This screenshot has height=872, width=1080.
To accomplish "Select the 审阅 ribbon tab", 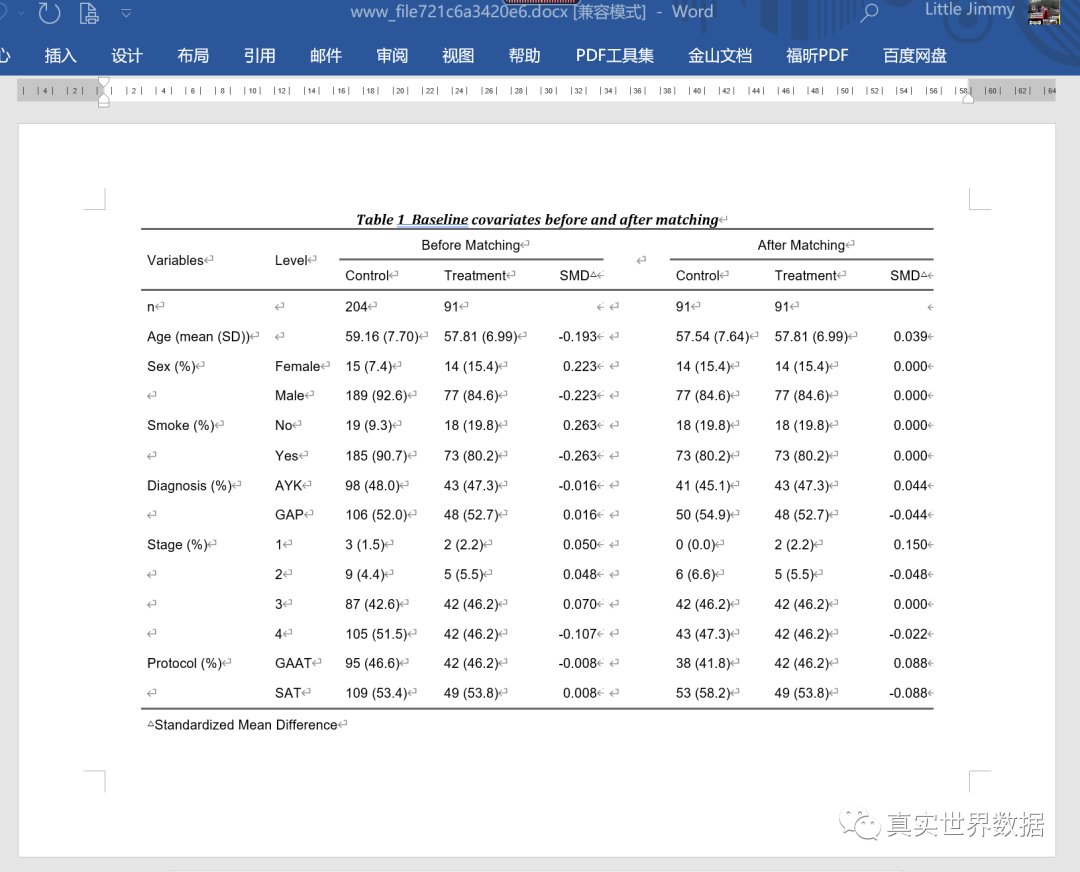I will point(392,56).
